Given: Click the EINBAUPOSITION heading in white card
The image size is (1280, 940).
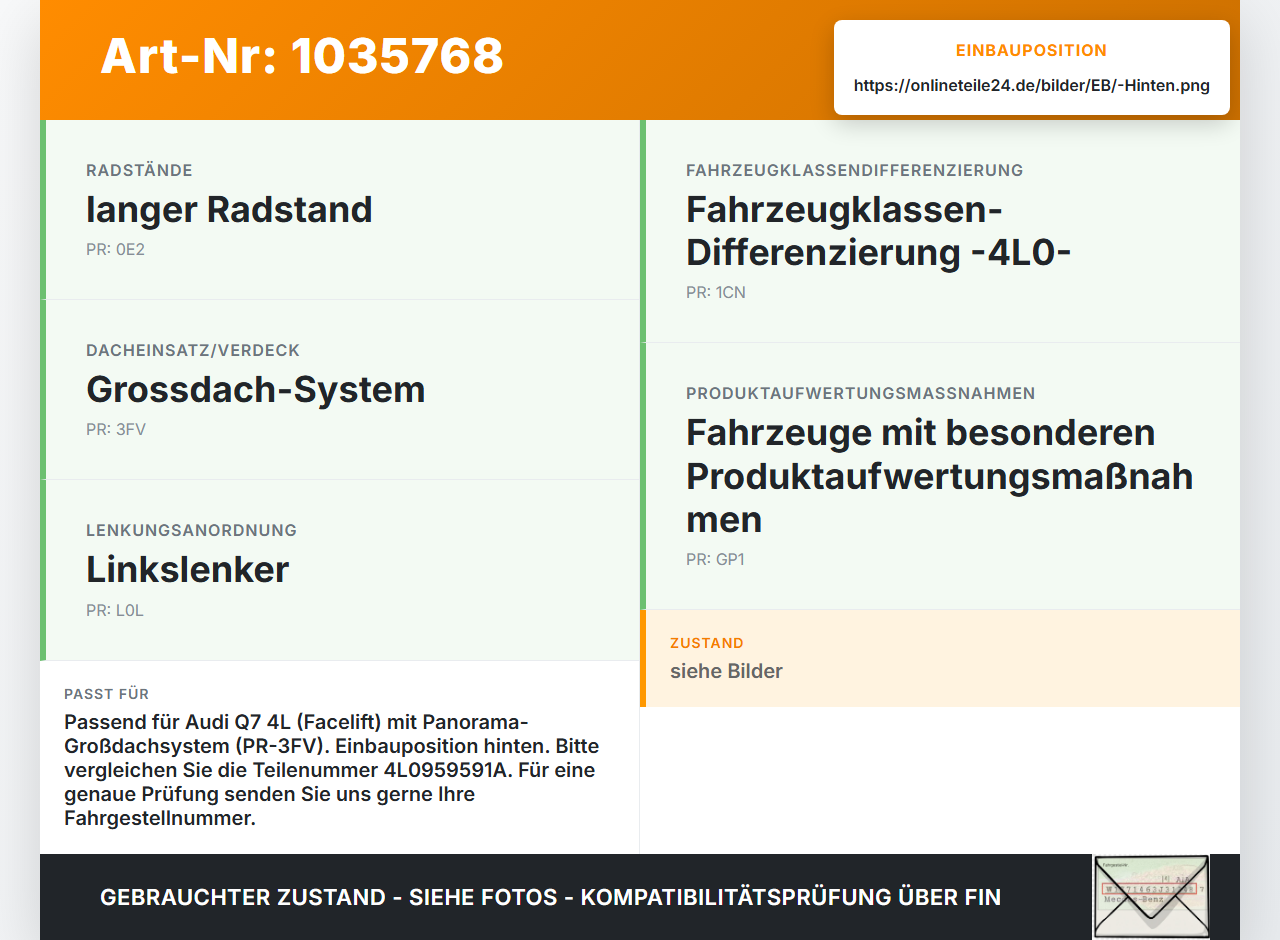Looking at the screenshot, I should coord(1032,51).
